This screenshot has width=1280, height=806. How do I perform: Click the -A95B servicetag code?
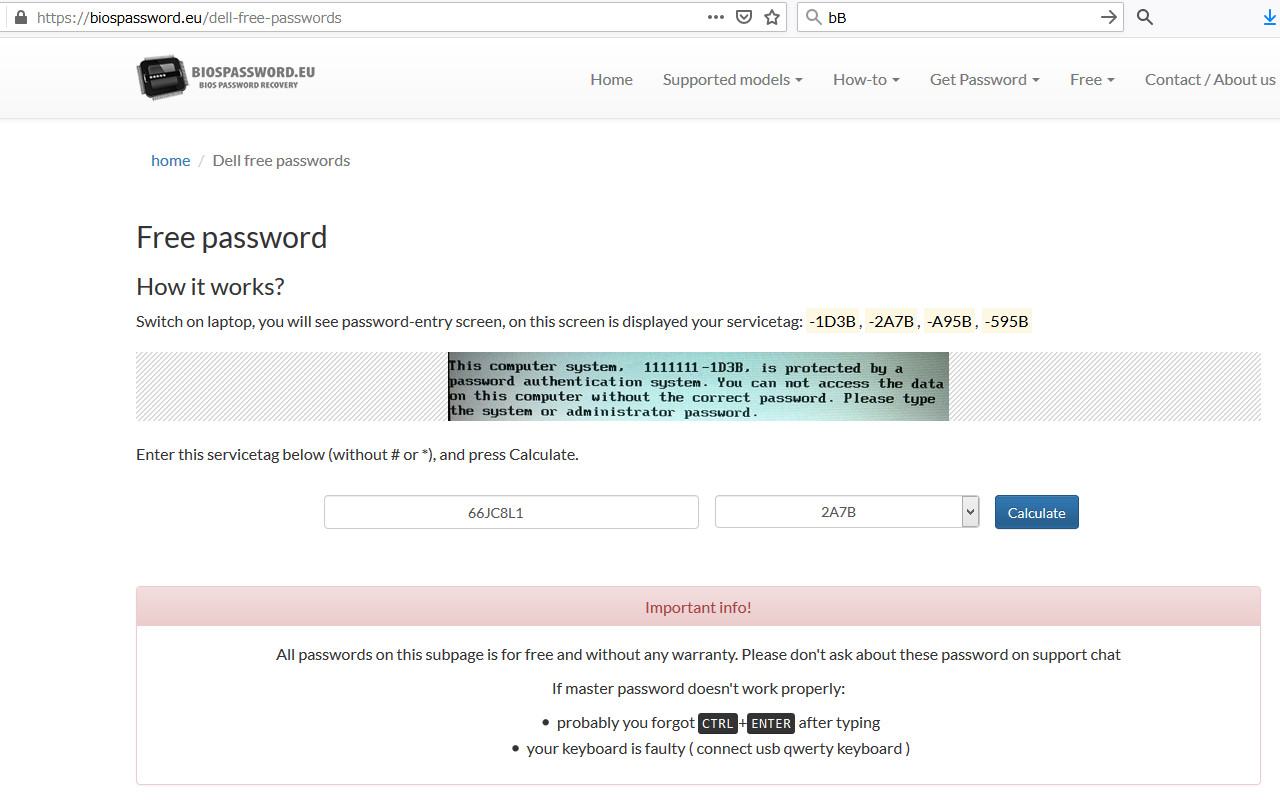coord(949,321)
